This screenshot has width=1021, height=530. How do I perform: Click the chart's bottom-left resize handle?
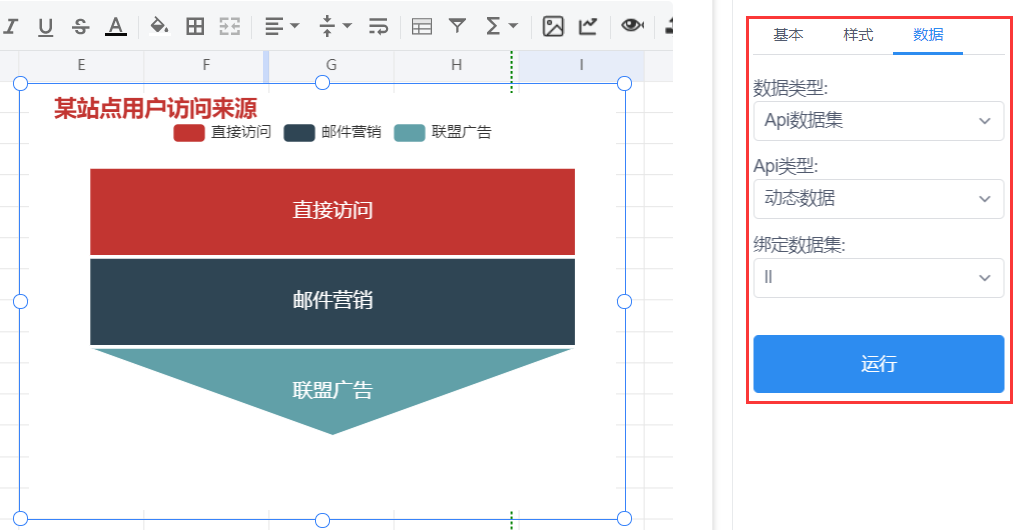click(20, 518)
